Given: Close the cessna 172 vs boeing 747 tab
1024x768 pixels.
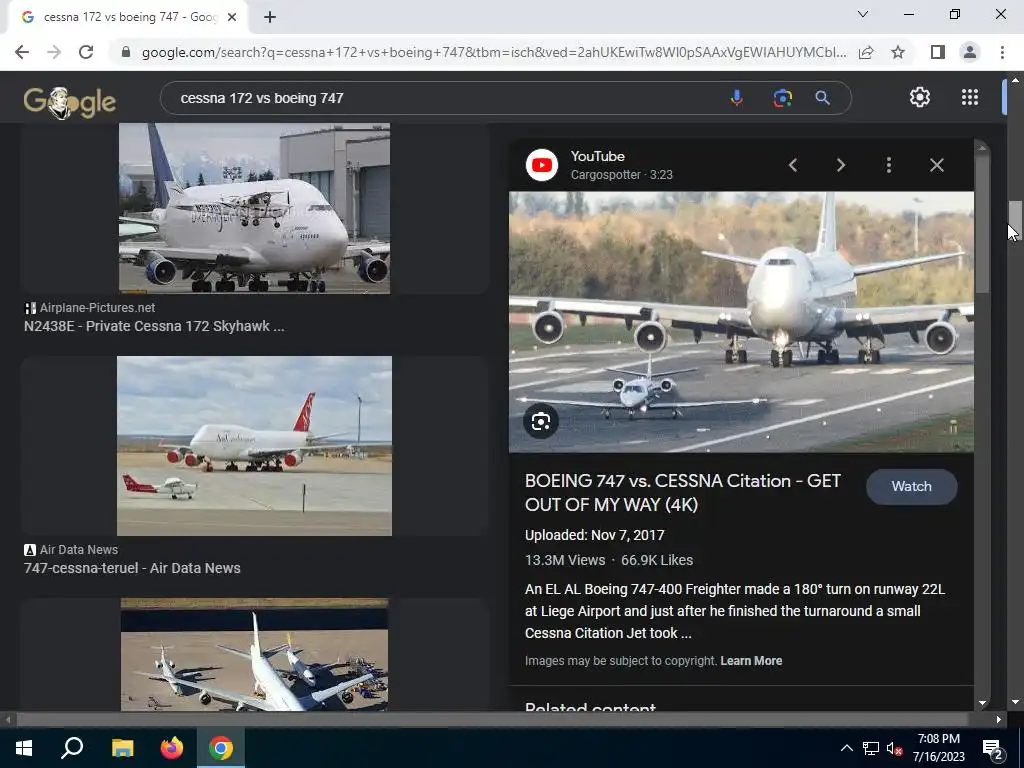Looking at the screenshot, I should (x=232, y=18).
